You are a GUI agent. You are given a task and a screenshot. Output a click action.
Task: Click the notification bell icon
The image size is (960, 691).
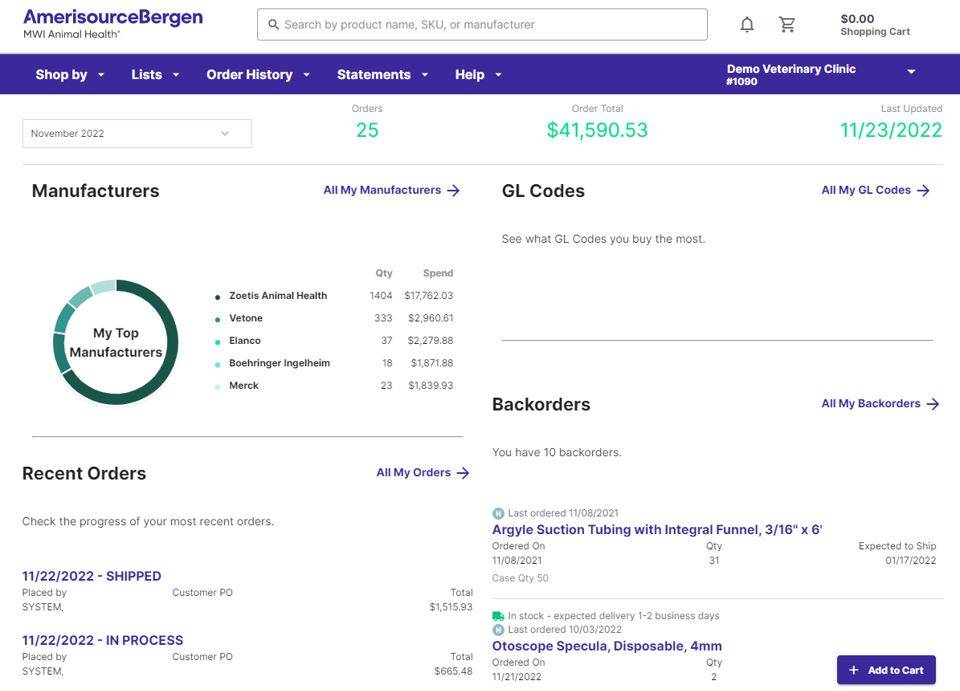pyautogui.click(x=747, y=25)
